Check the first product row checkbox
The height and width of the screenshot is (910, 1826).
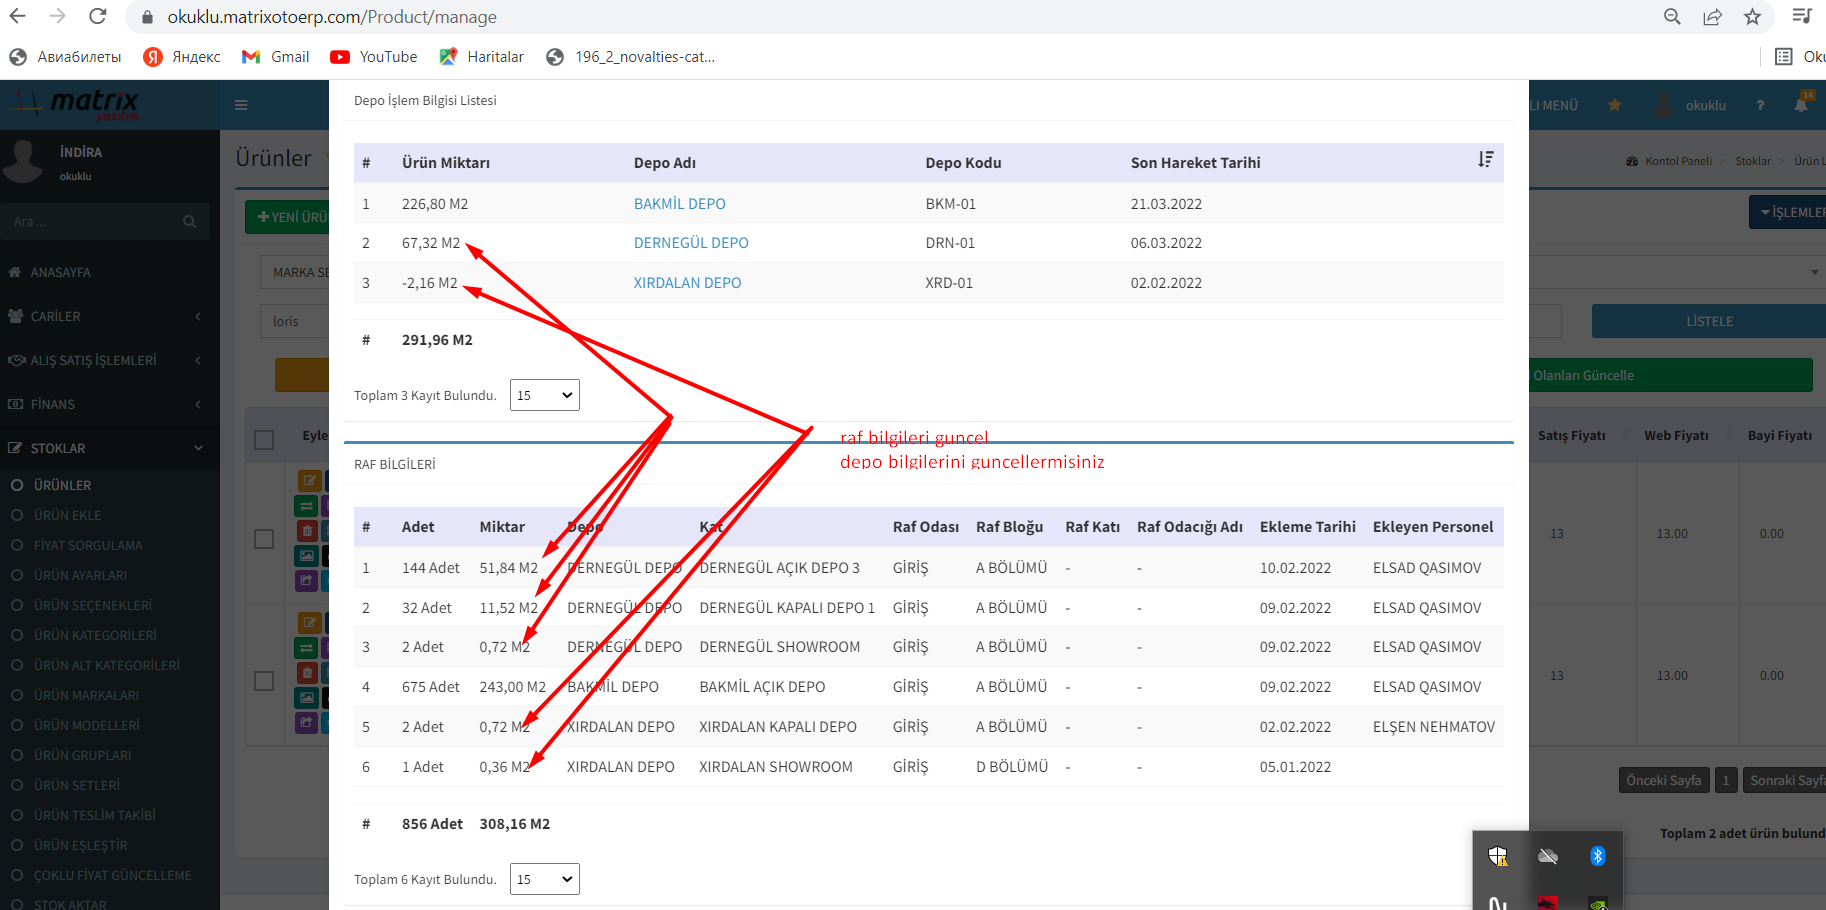[264, 539]
